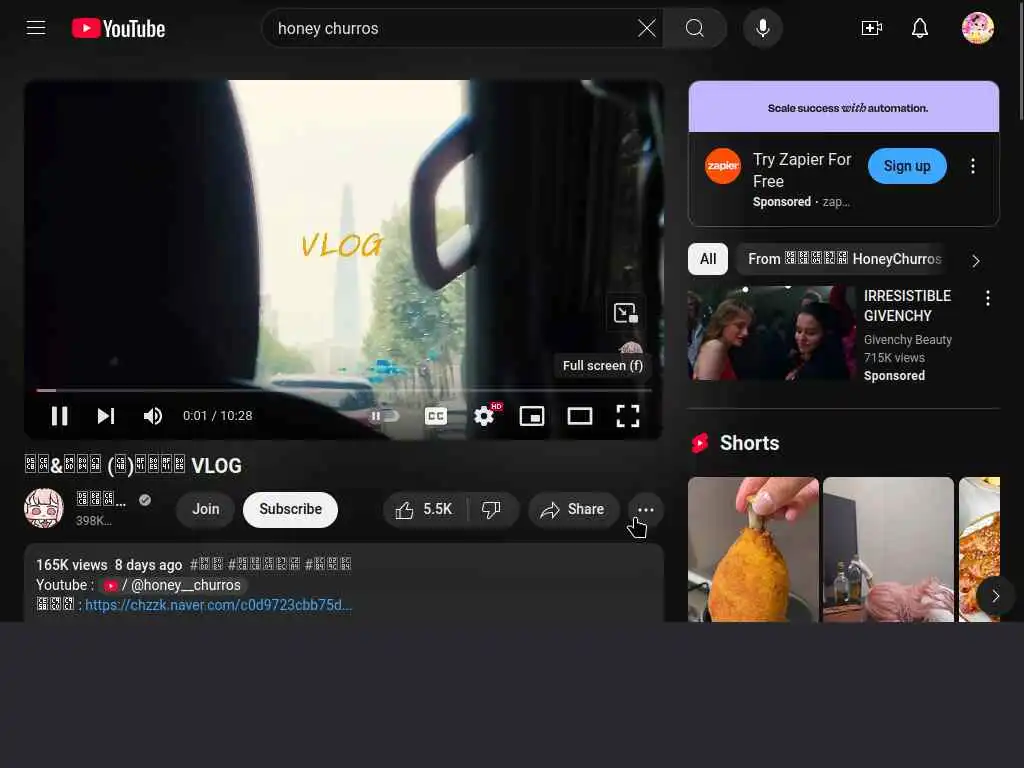Pause the video
This screenshot has width=1024, height=768.
59,416
